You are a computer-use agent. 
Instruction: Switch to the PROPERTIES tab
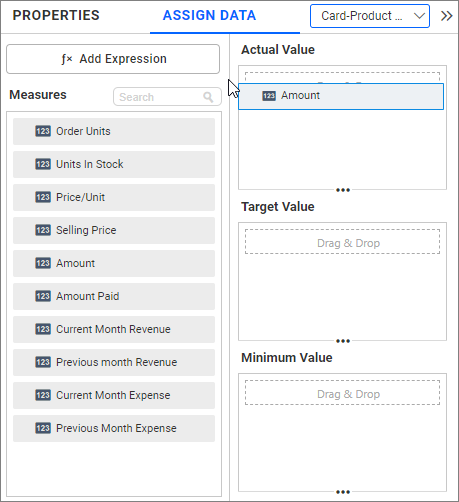56,15
